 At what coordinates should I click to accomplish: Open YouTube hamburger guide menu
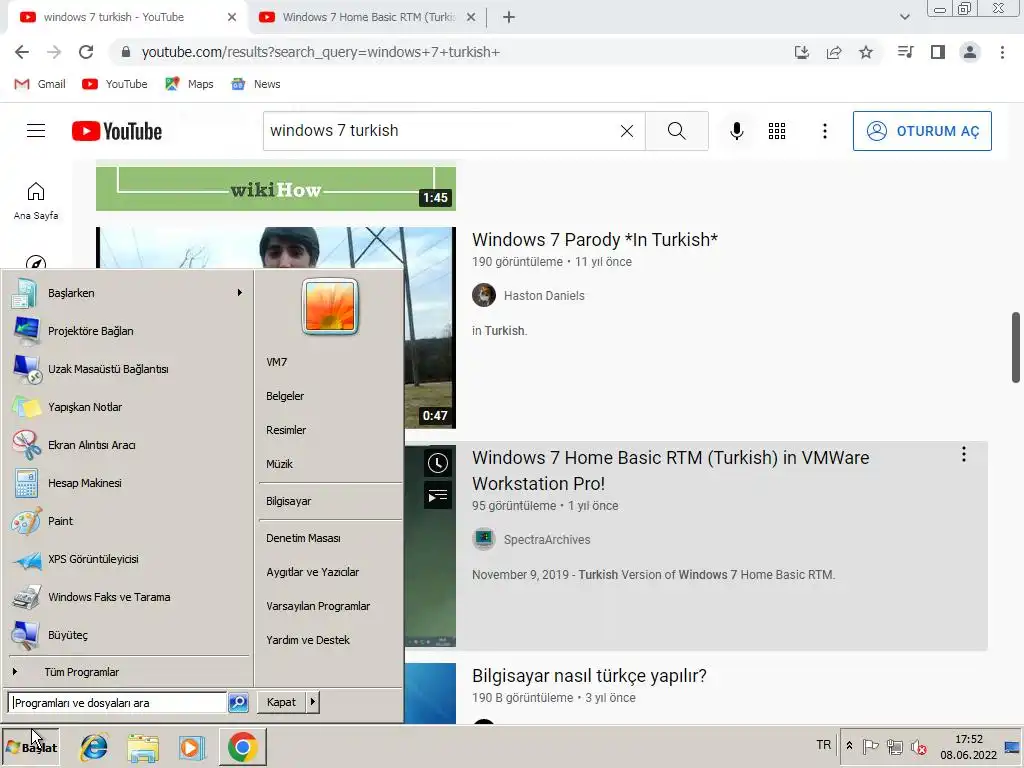pos(36,131)
